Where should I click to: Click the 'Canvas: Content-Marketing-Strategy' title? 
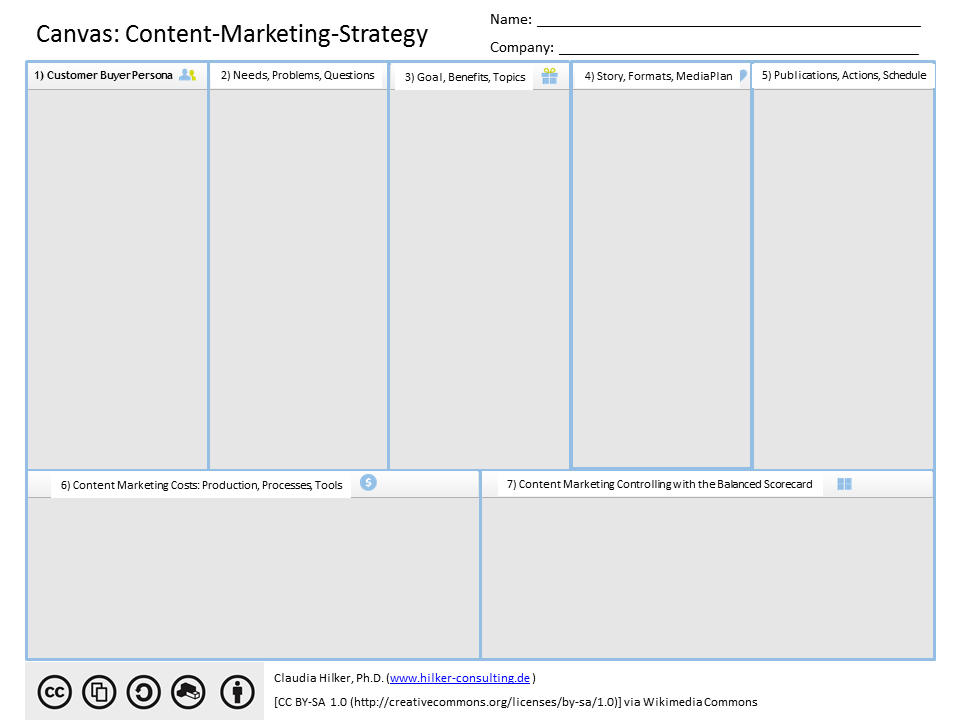click(232, 34)
